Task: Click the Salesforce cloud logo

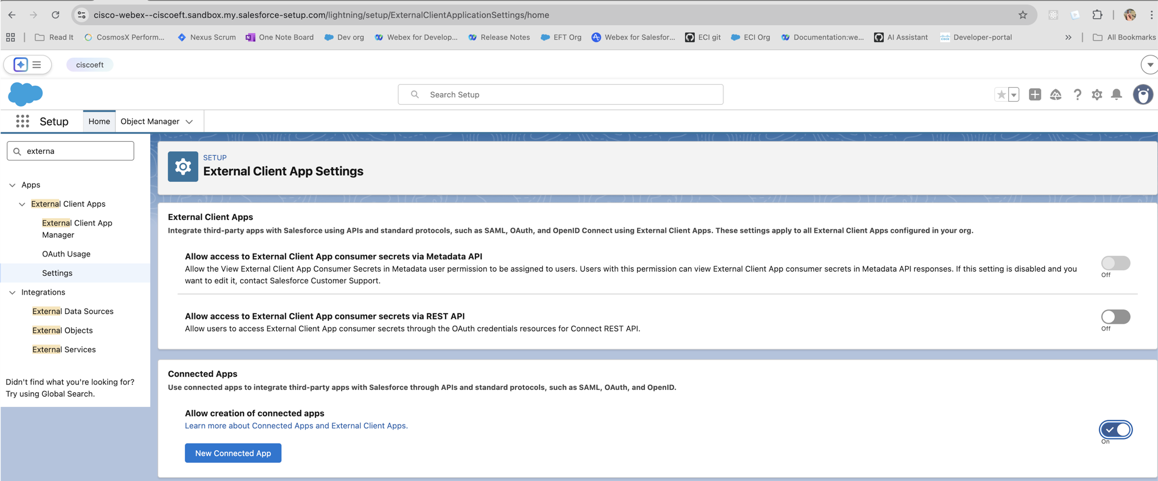Action: tap(25, 94)
